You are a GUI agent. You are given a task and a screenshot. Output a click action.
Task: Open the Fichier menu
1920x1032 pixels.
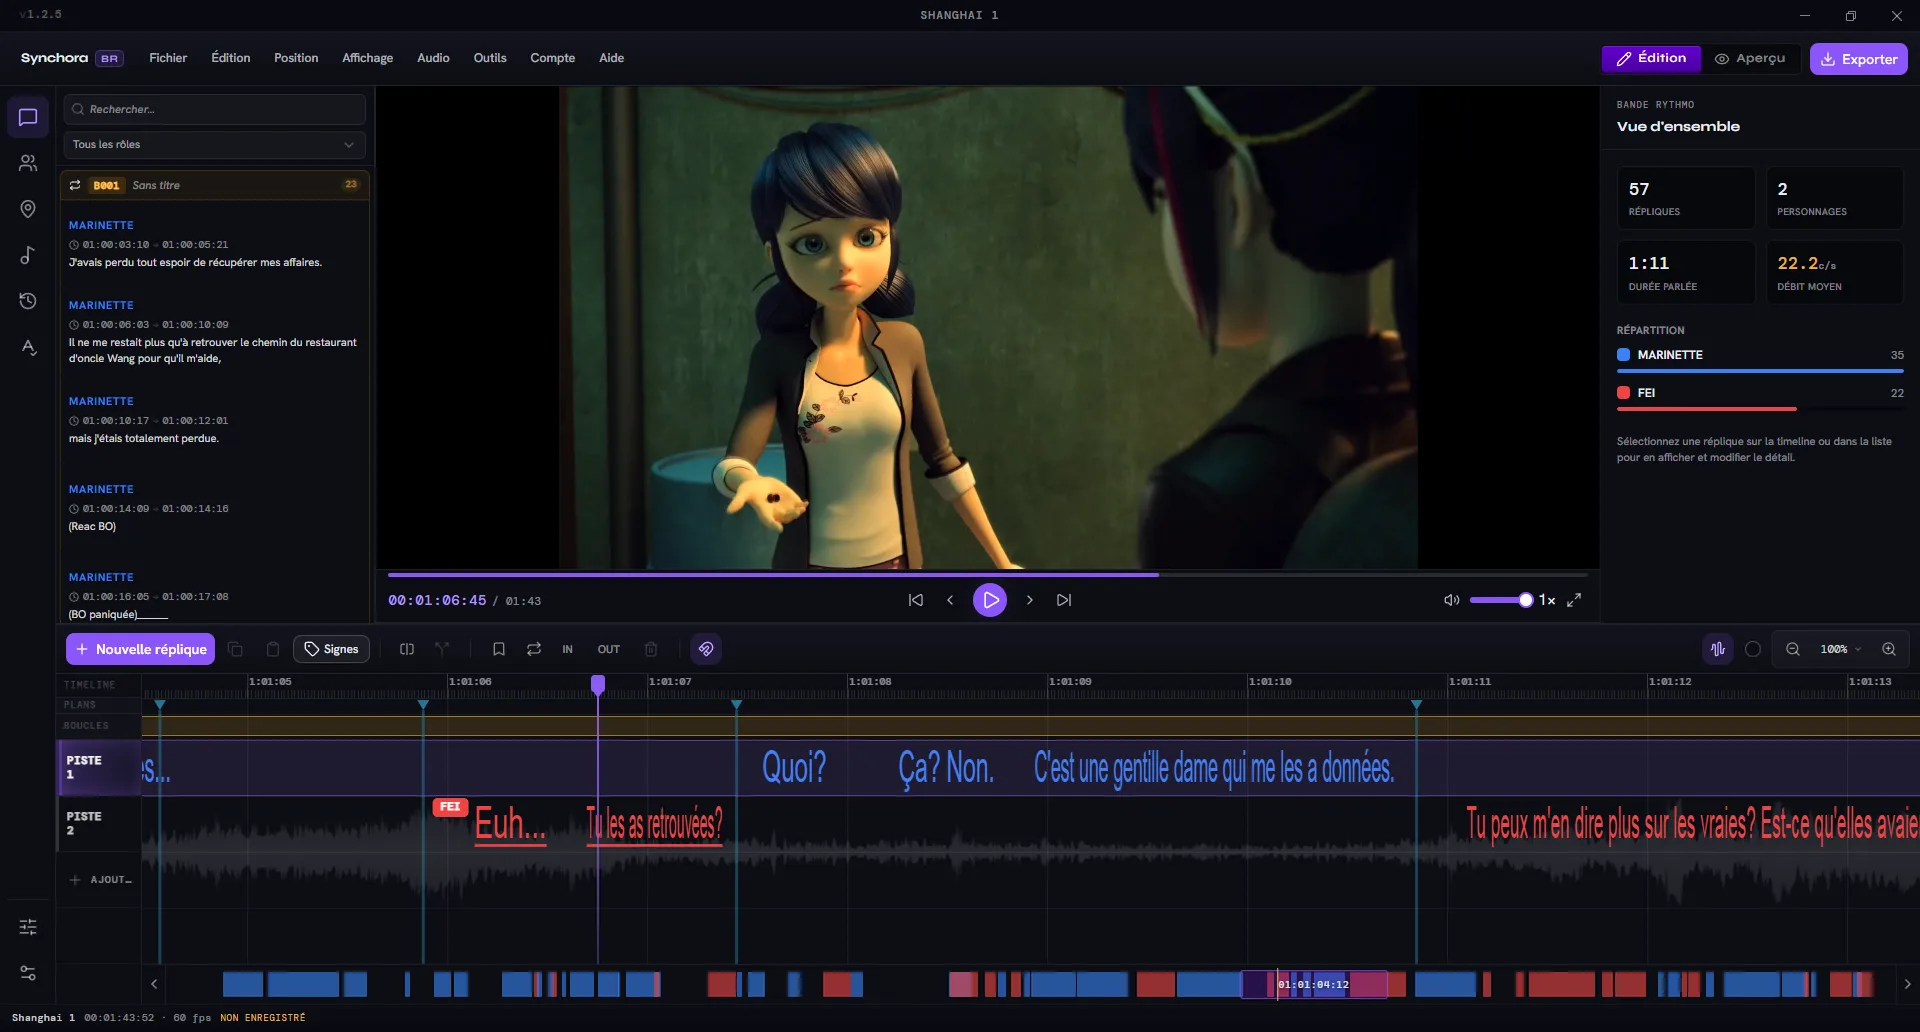point(168,58)
